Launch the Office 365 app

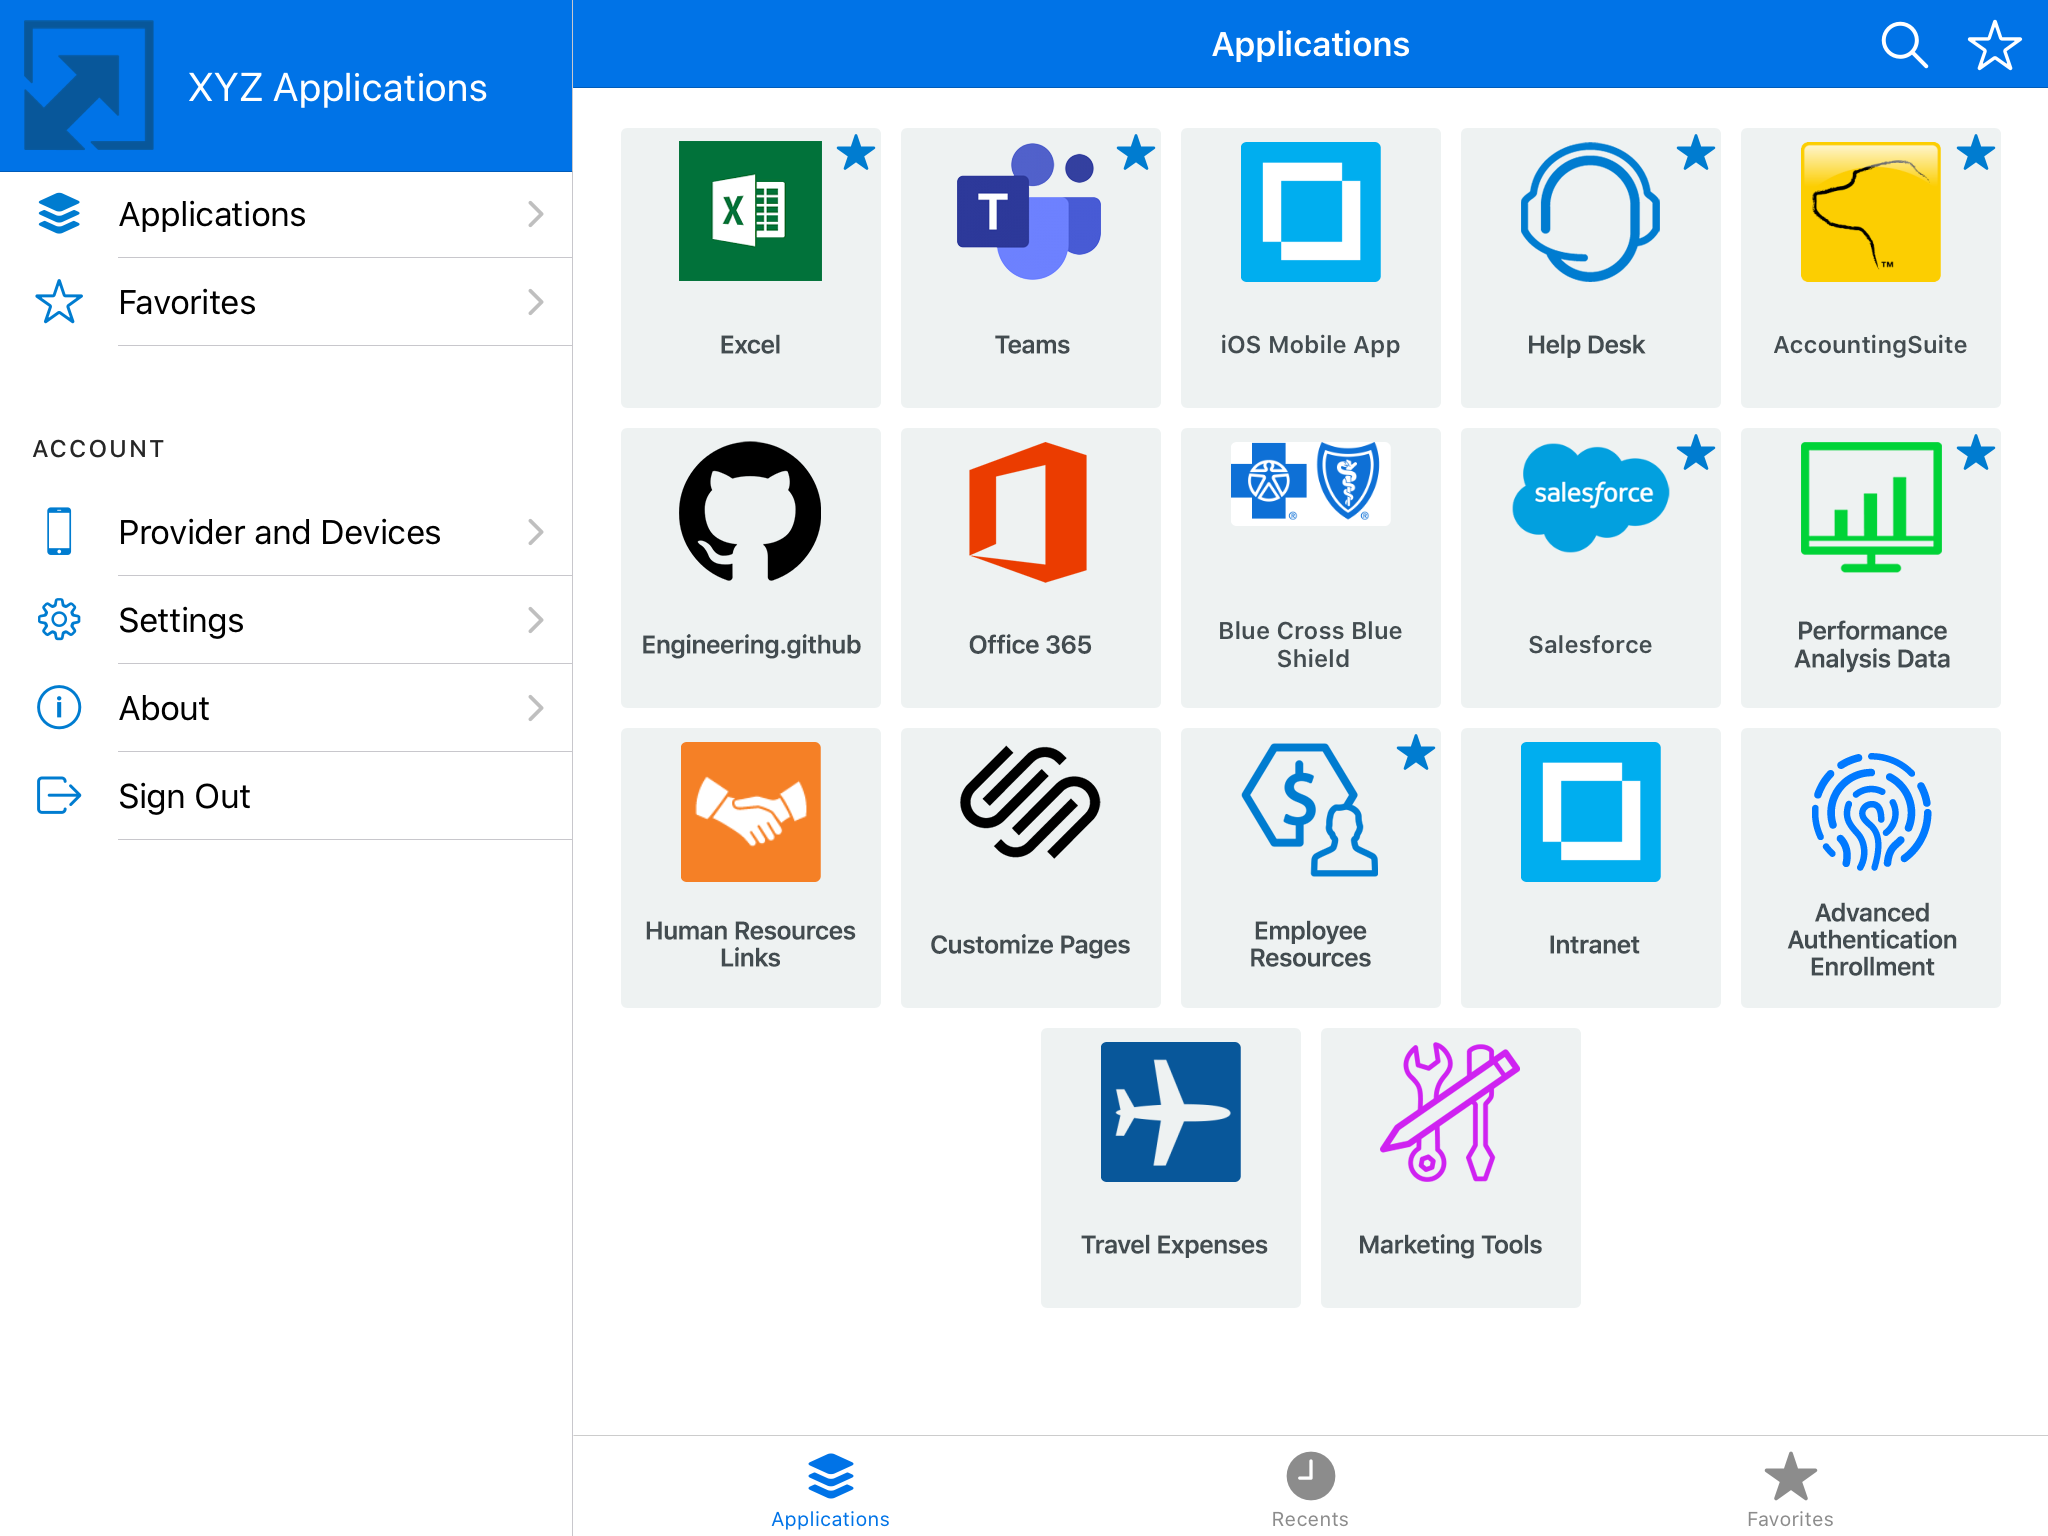1030,512
